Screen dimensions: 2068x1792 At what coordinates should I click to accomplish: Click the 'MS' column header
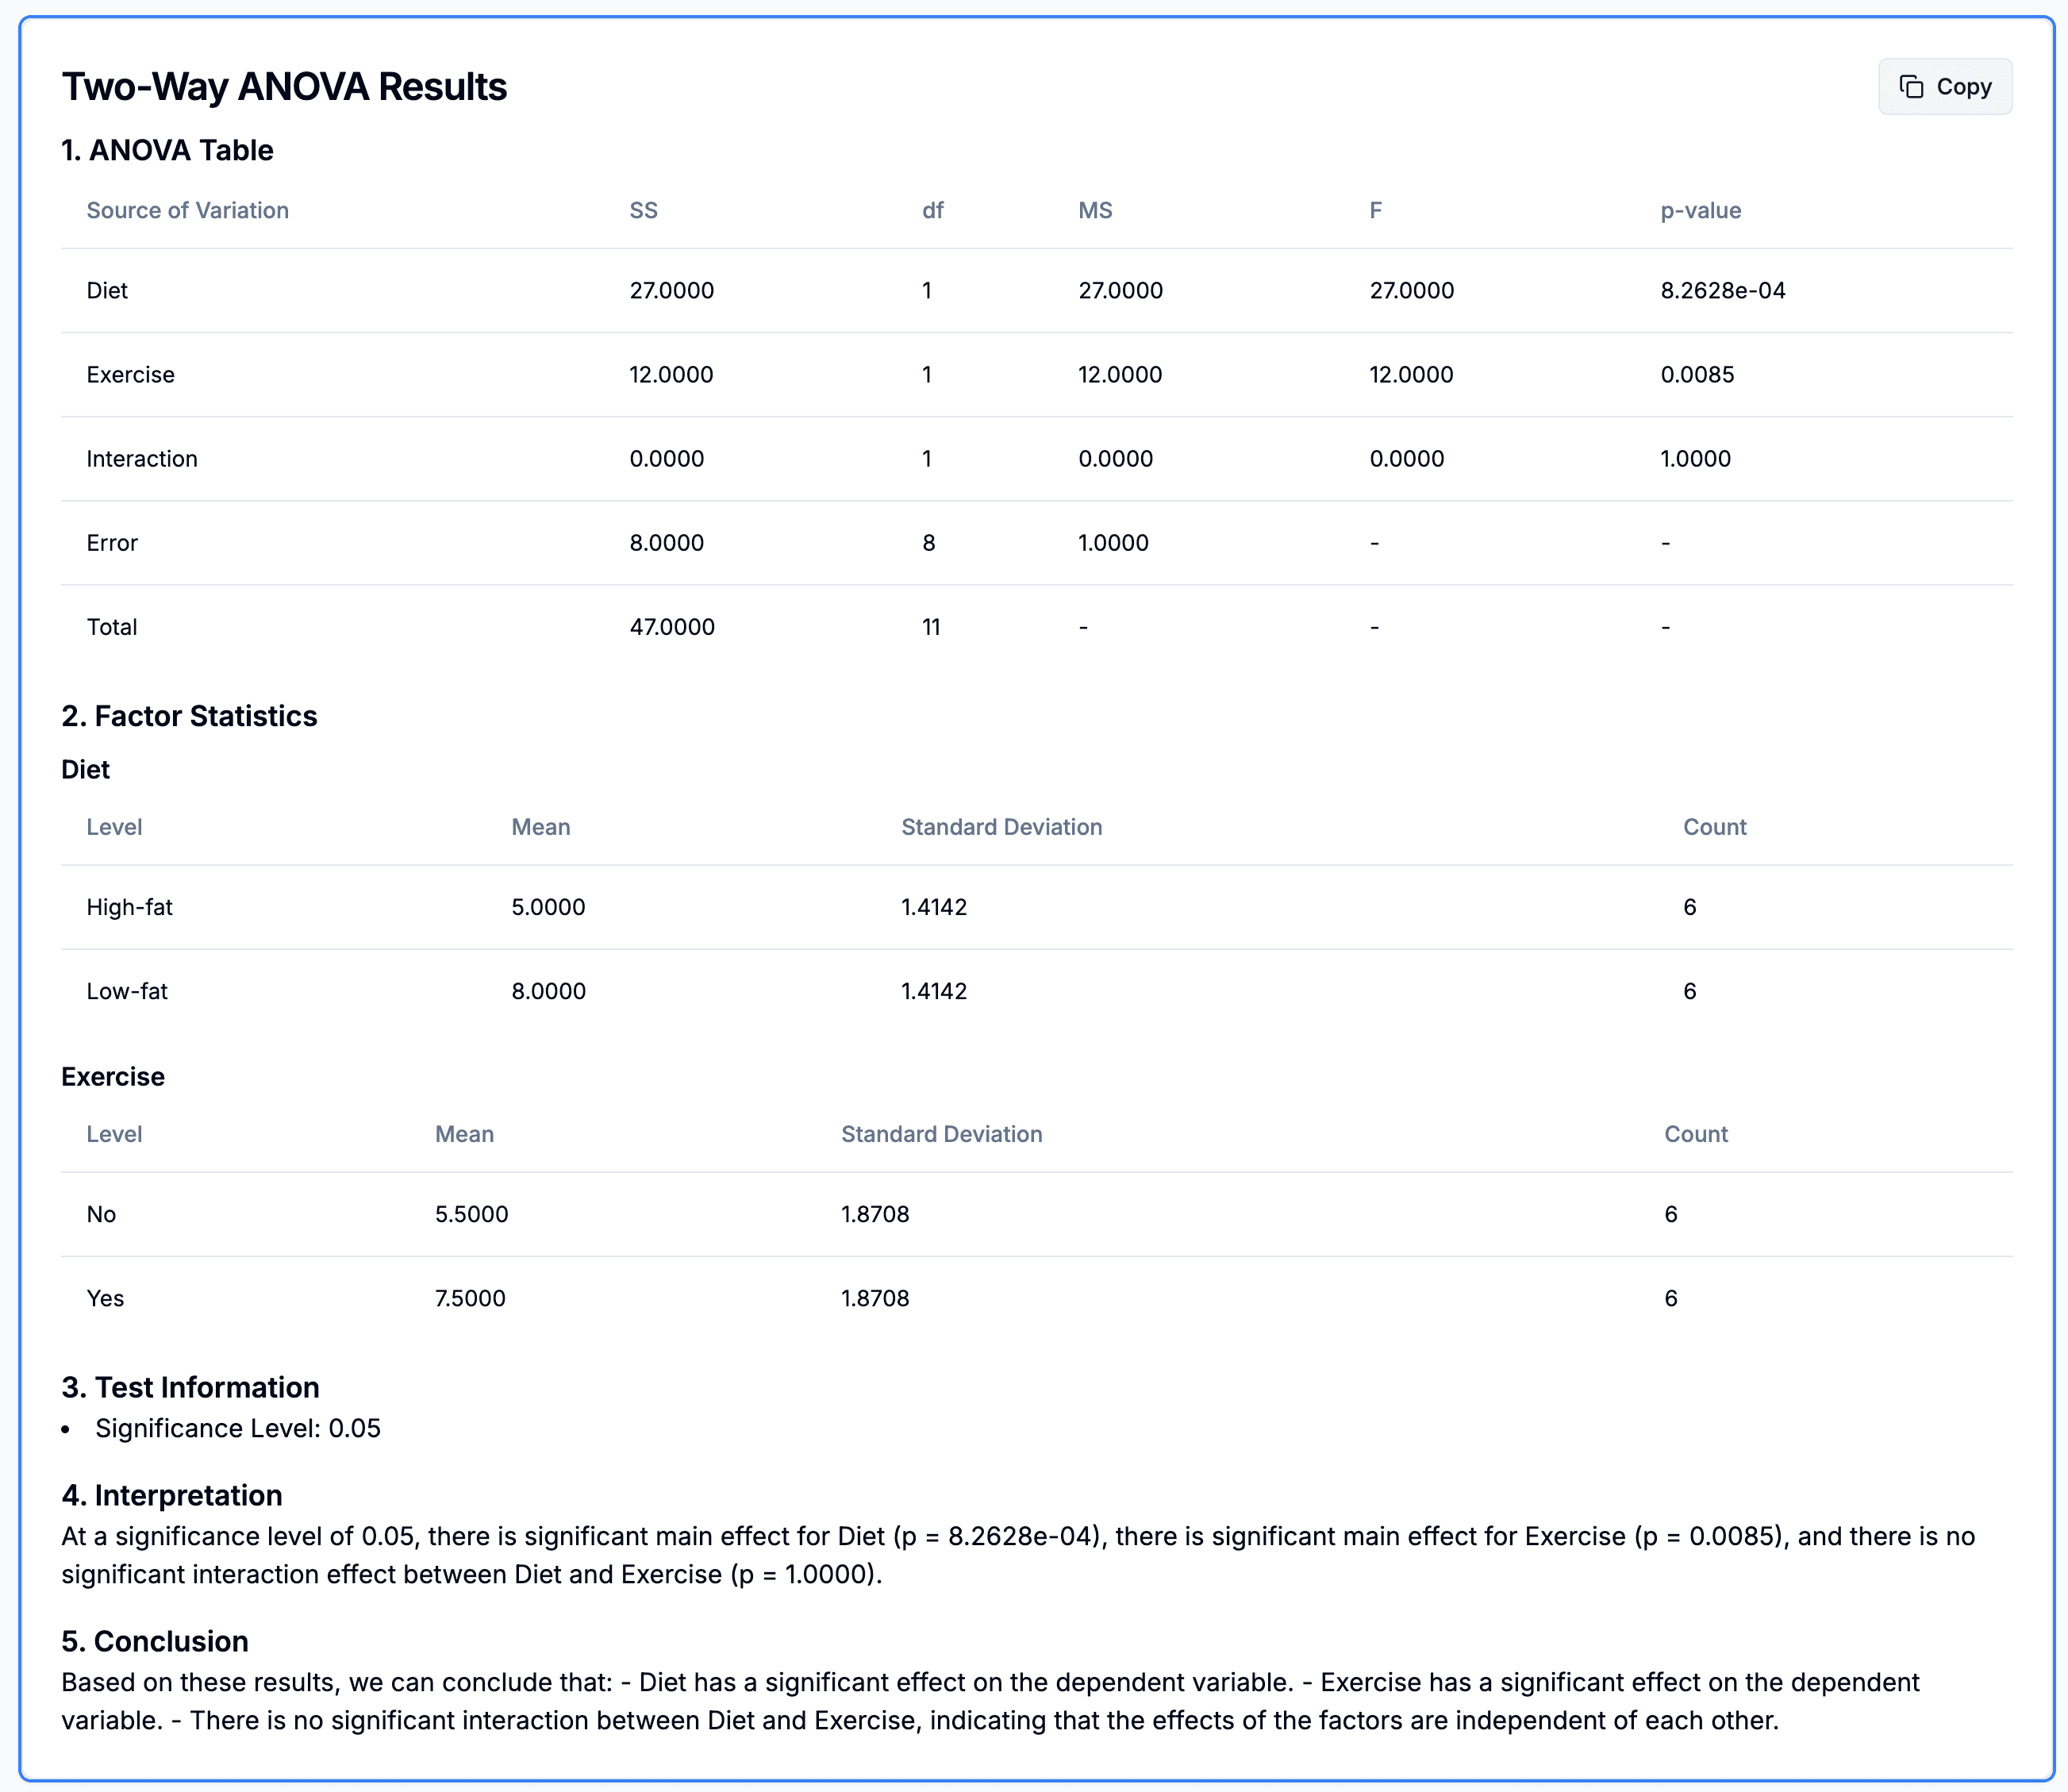(1095, 210)
